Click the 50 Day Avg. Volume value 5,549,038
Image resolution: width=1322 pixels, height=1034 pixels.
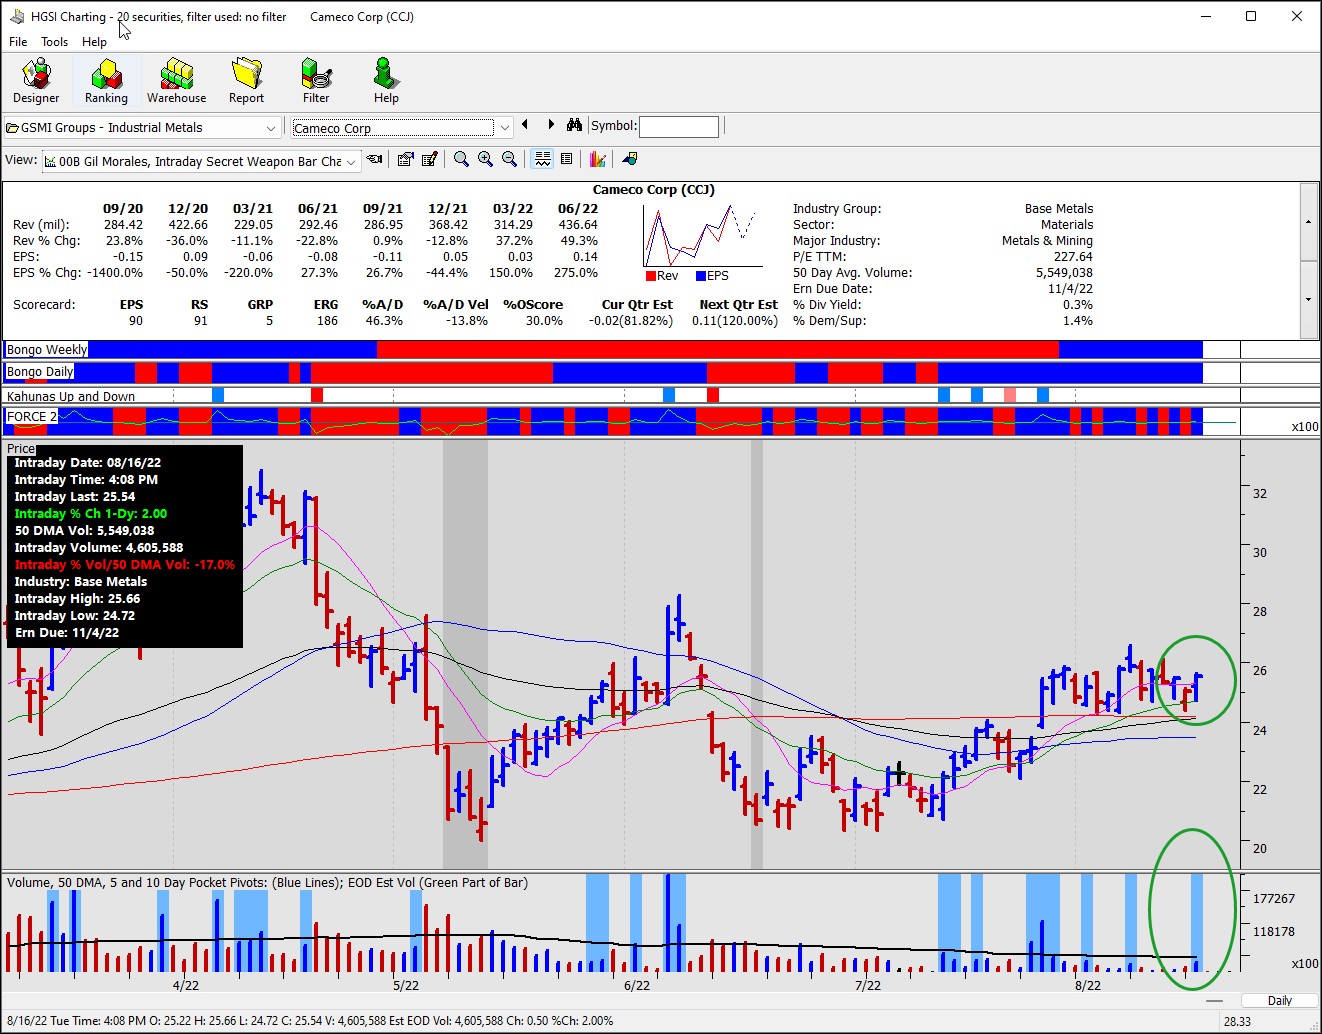click(1064, 273)
